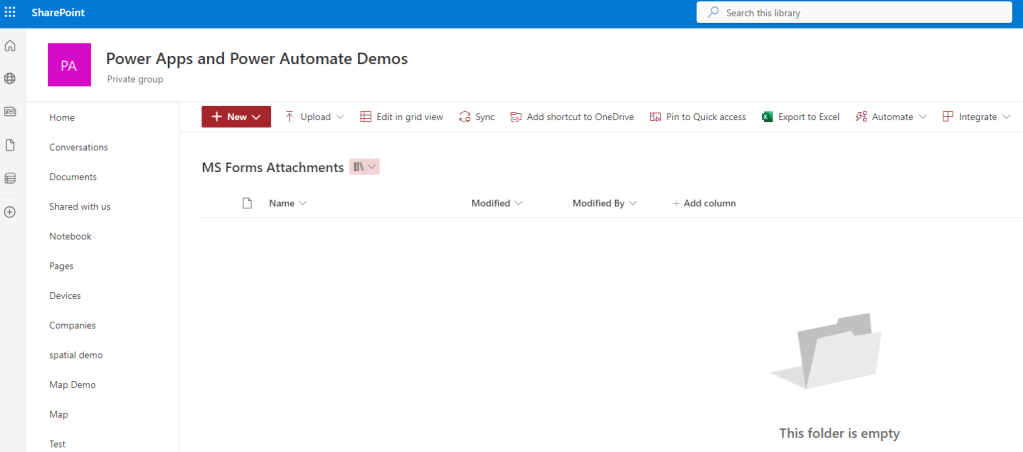
Task: Export the library to Excel
Action: pyautogui.click(x=800, y=117)
